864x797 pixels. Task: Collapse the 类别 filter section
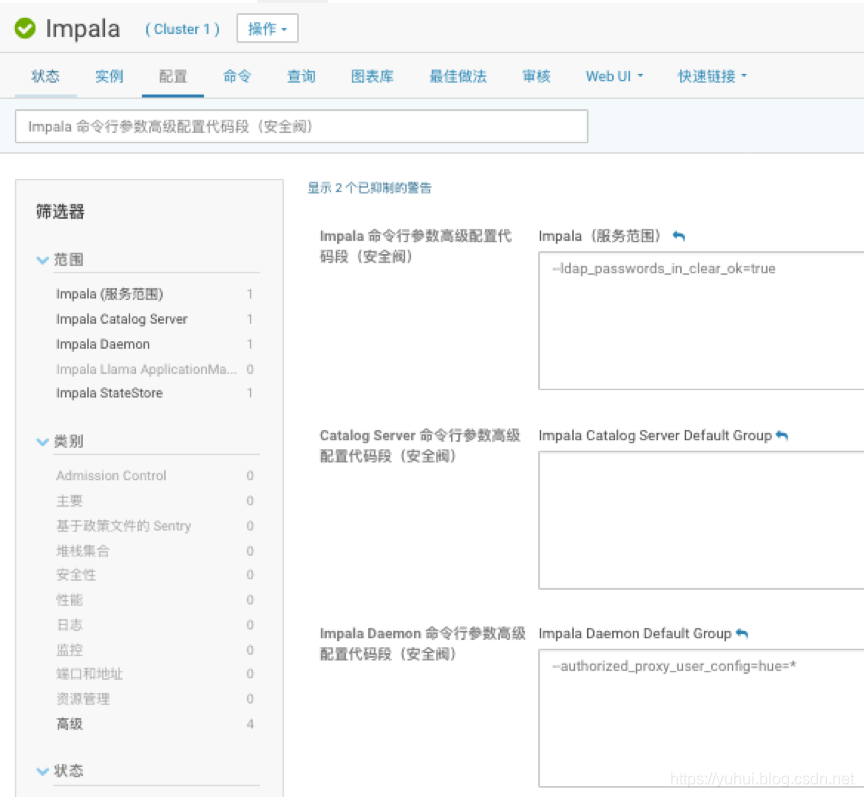(42, 441)
